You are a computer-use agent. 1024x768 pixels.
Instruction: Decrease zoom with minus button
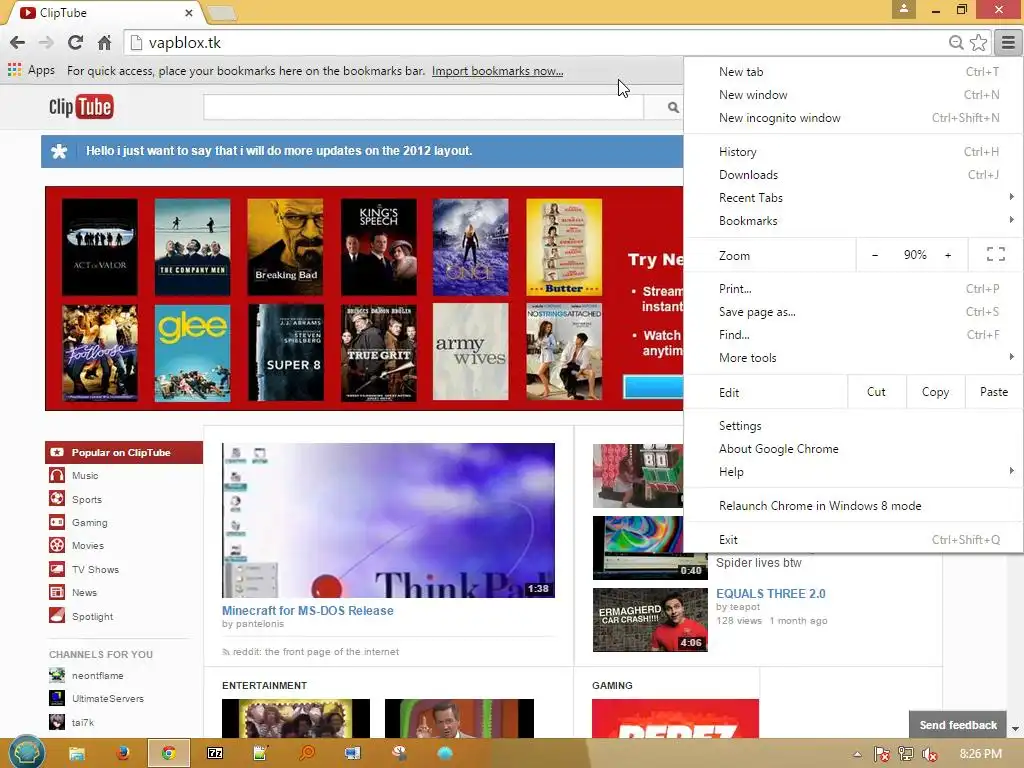click(875, 255)
